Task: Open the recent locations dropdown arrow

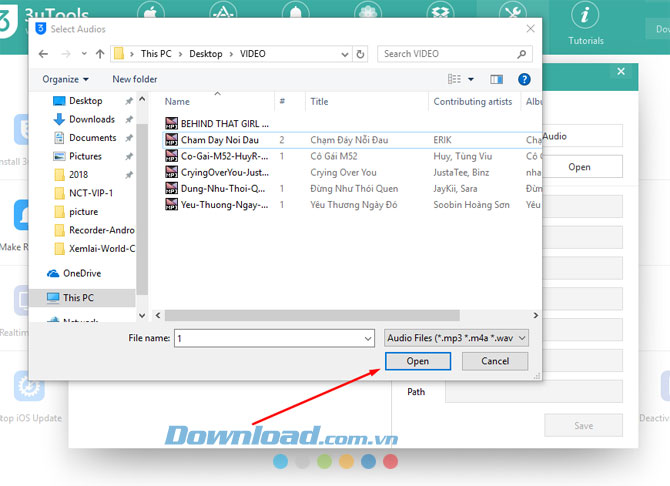Action: tap(84, 54)
